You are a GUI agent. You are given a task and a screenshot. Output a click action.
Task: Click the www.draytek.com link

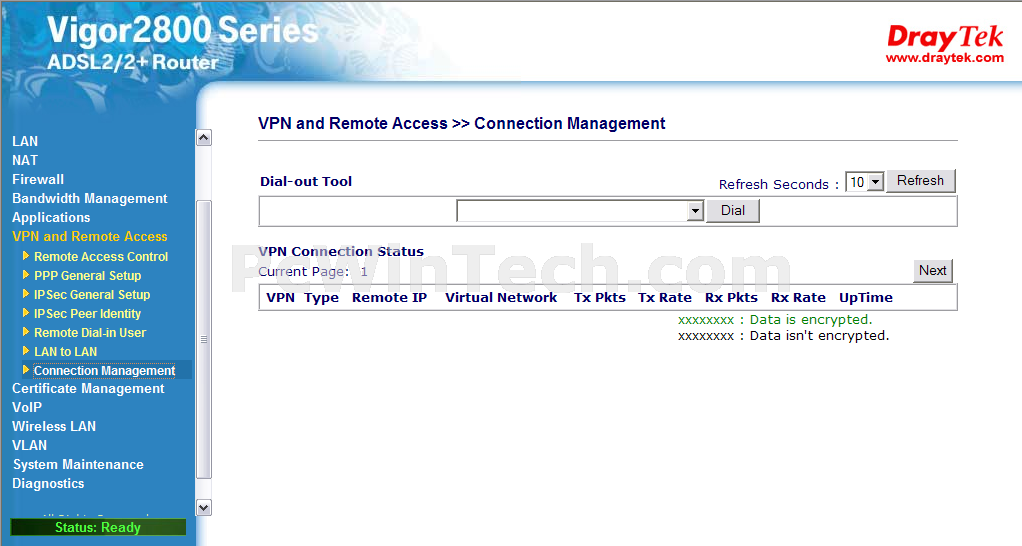click(944, 58)
